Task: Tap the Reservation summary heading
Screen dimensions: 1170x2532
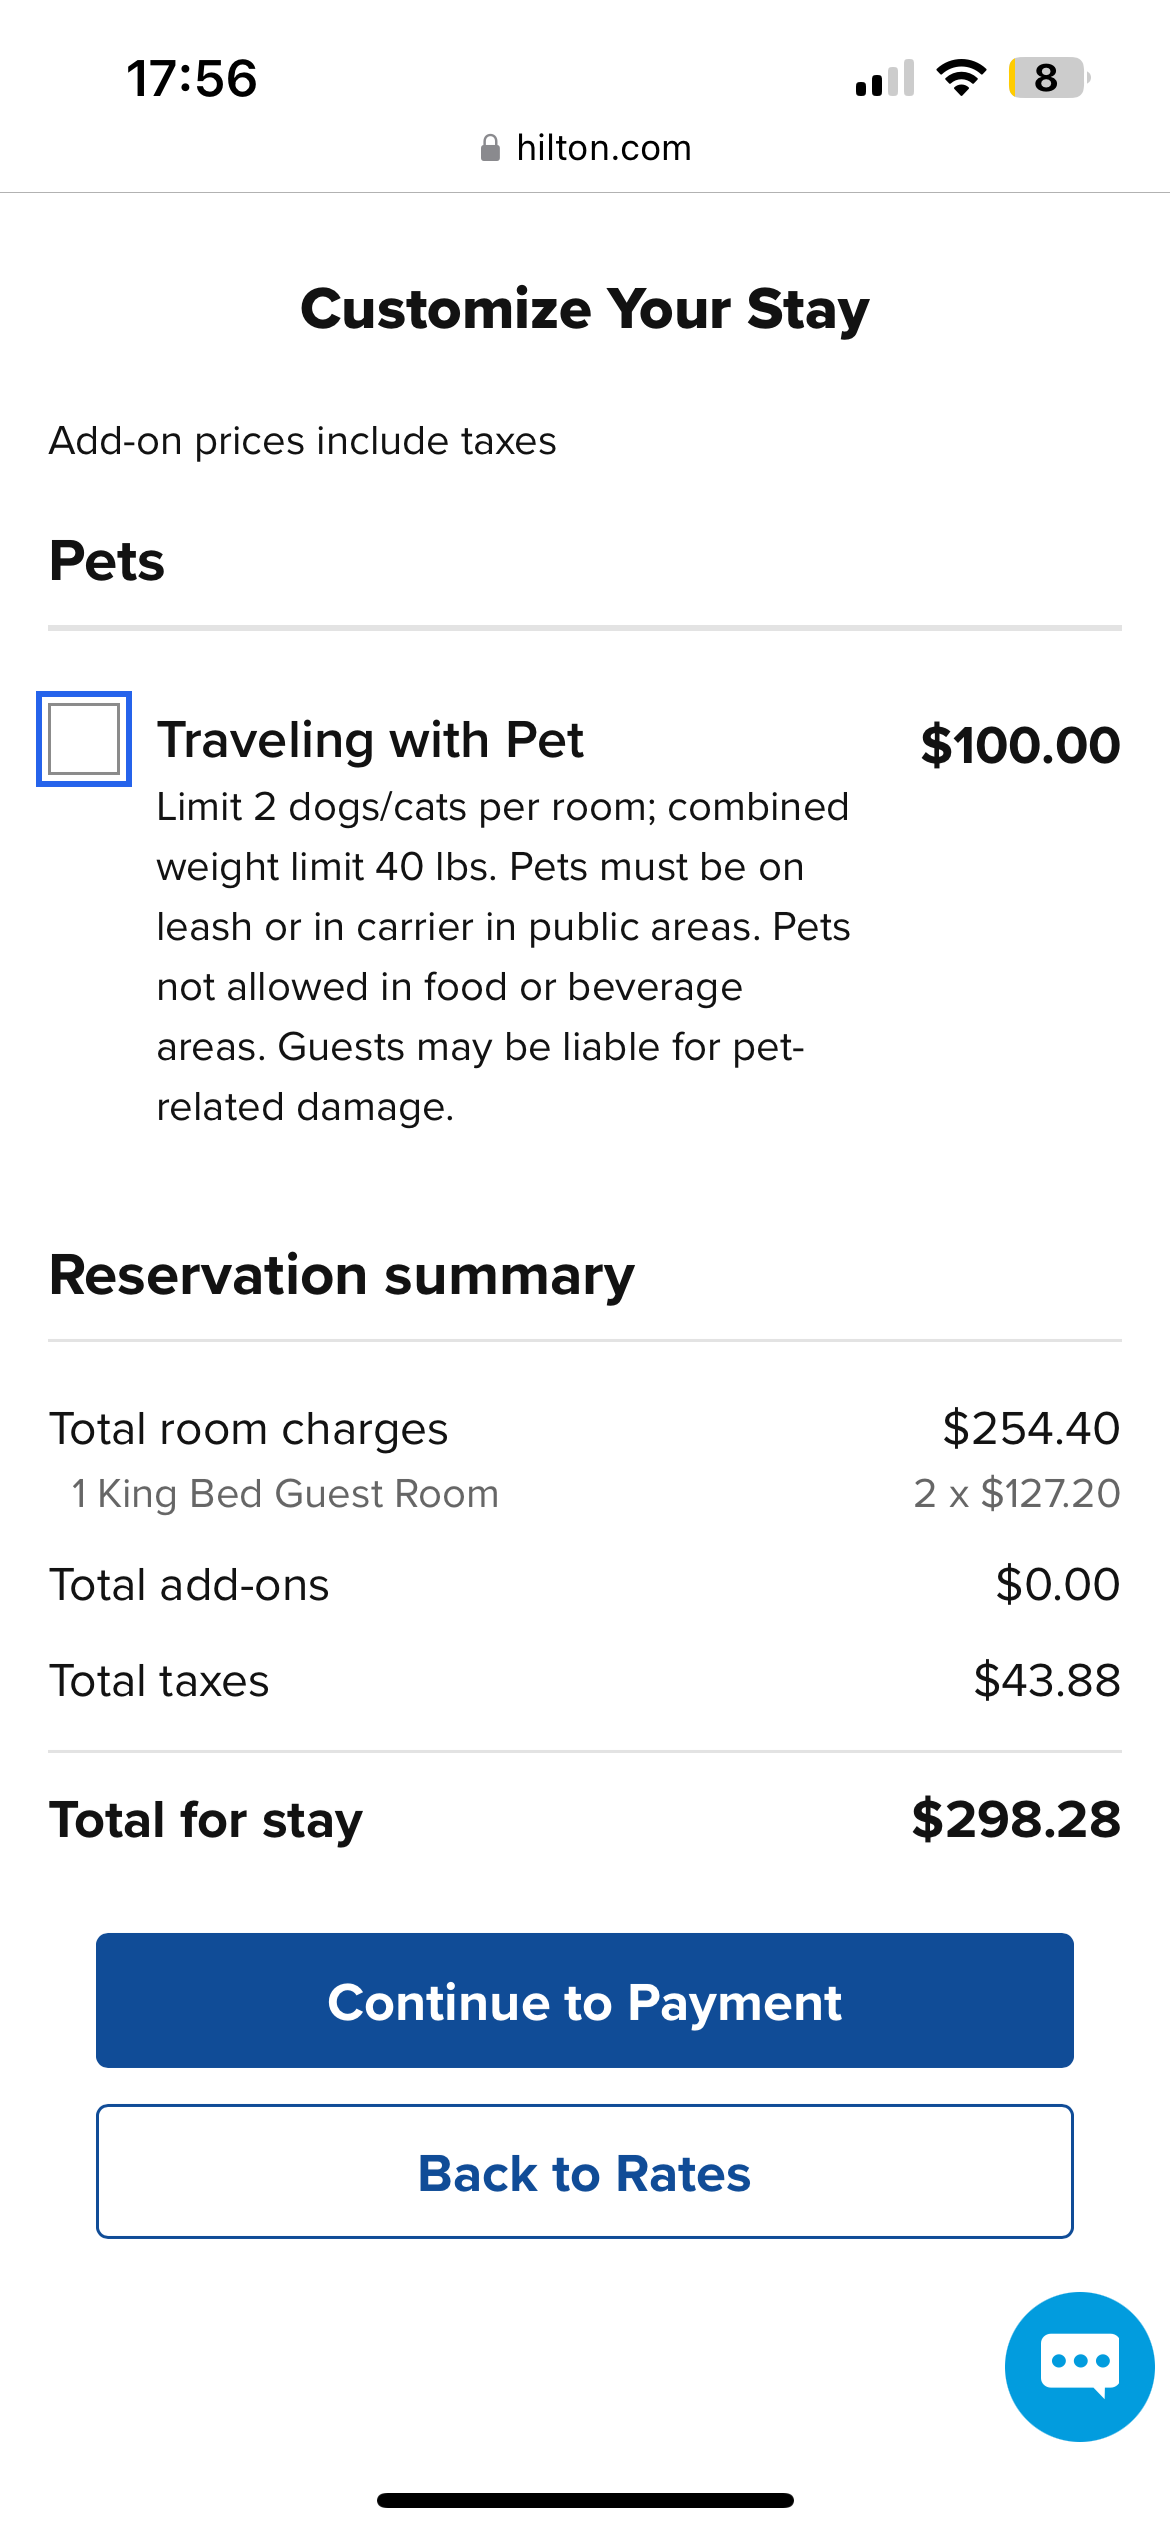Action: coord(342,1276)
